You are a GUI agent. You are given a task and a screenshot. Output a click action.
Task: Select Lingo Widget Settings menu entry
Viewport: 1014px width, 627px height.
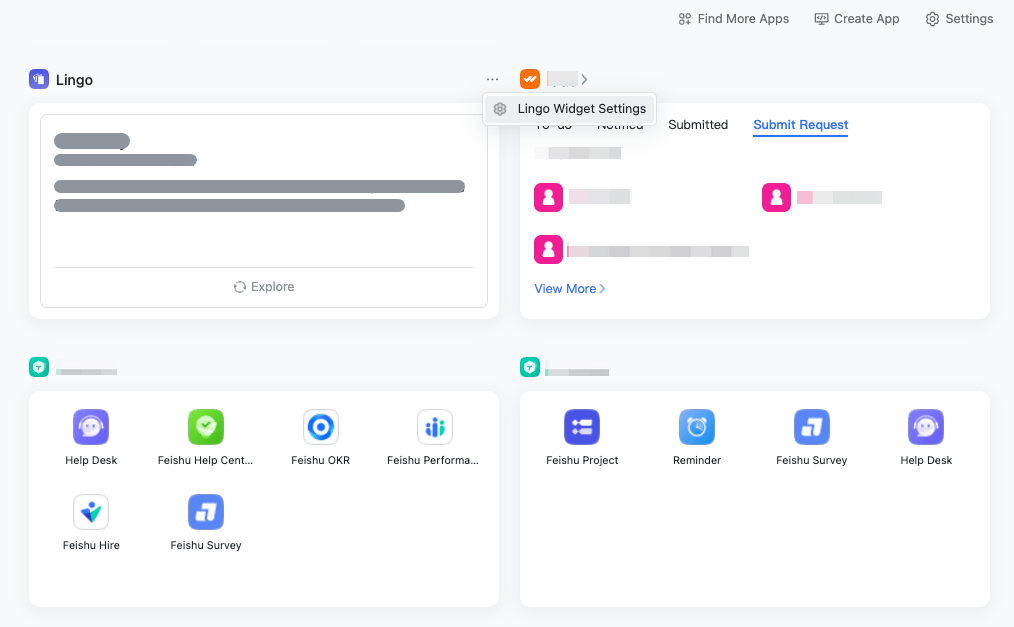(570, 109)
